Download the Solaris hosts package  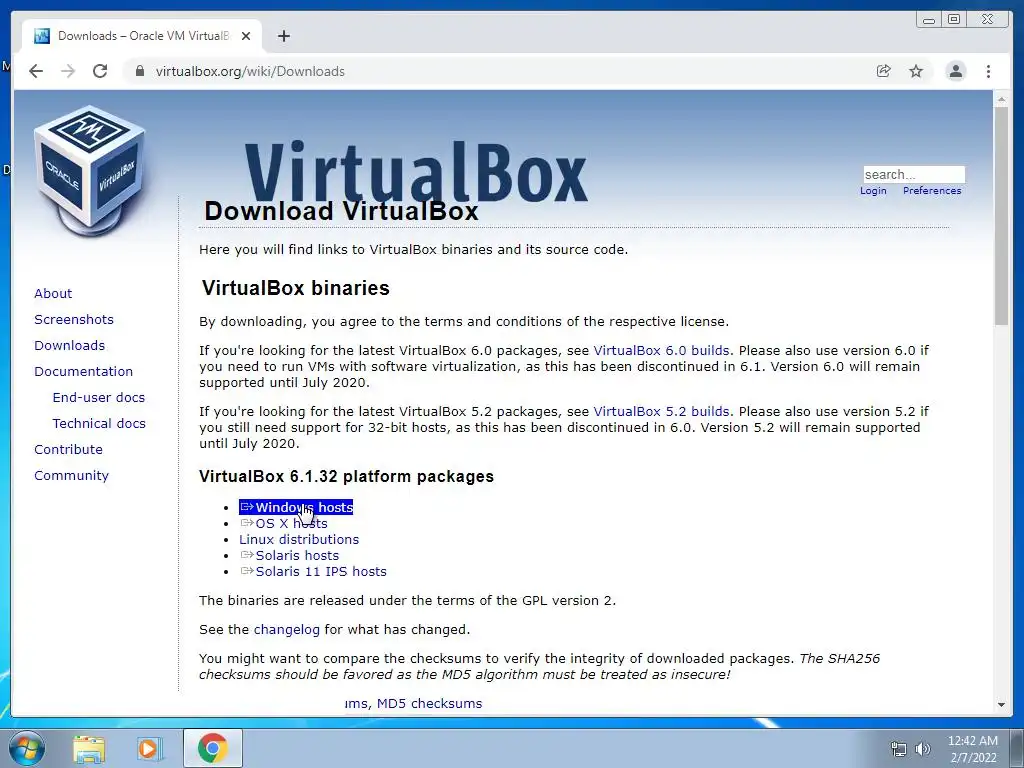[289, 556]
